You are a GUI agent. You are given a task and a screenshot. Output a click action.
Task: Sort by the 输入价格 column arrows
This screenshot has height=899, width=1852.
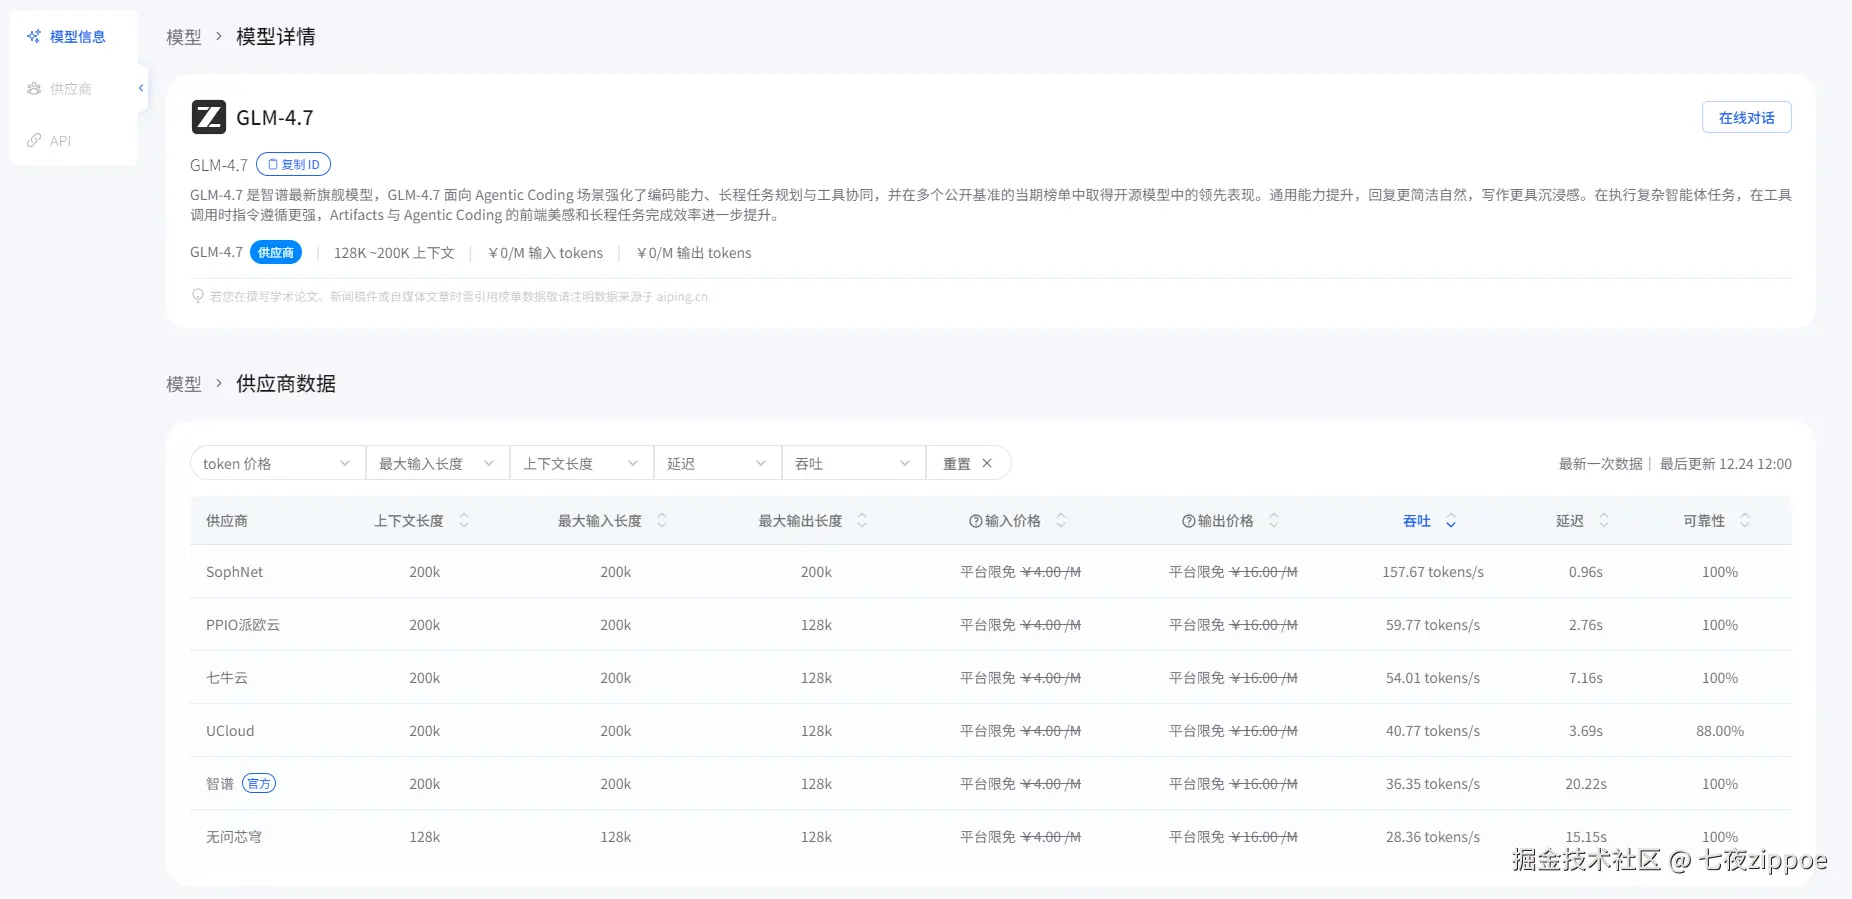click(x=1061, y=521)
